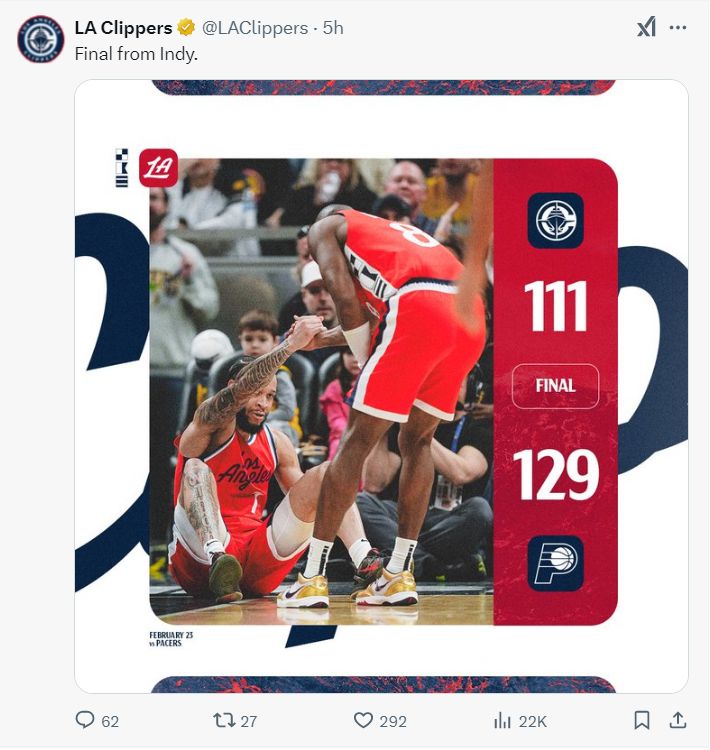Click the 292 likes count
The image size is (710, 750).
[393, 721]
